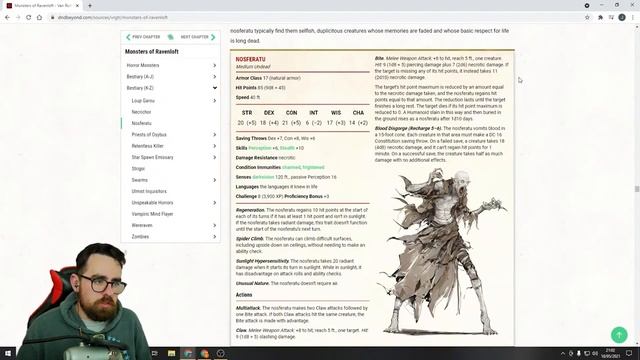Collapse Bestiary (K-Z) chevron
This screenshot has width=640, height=360.
tap(214, 88)
